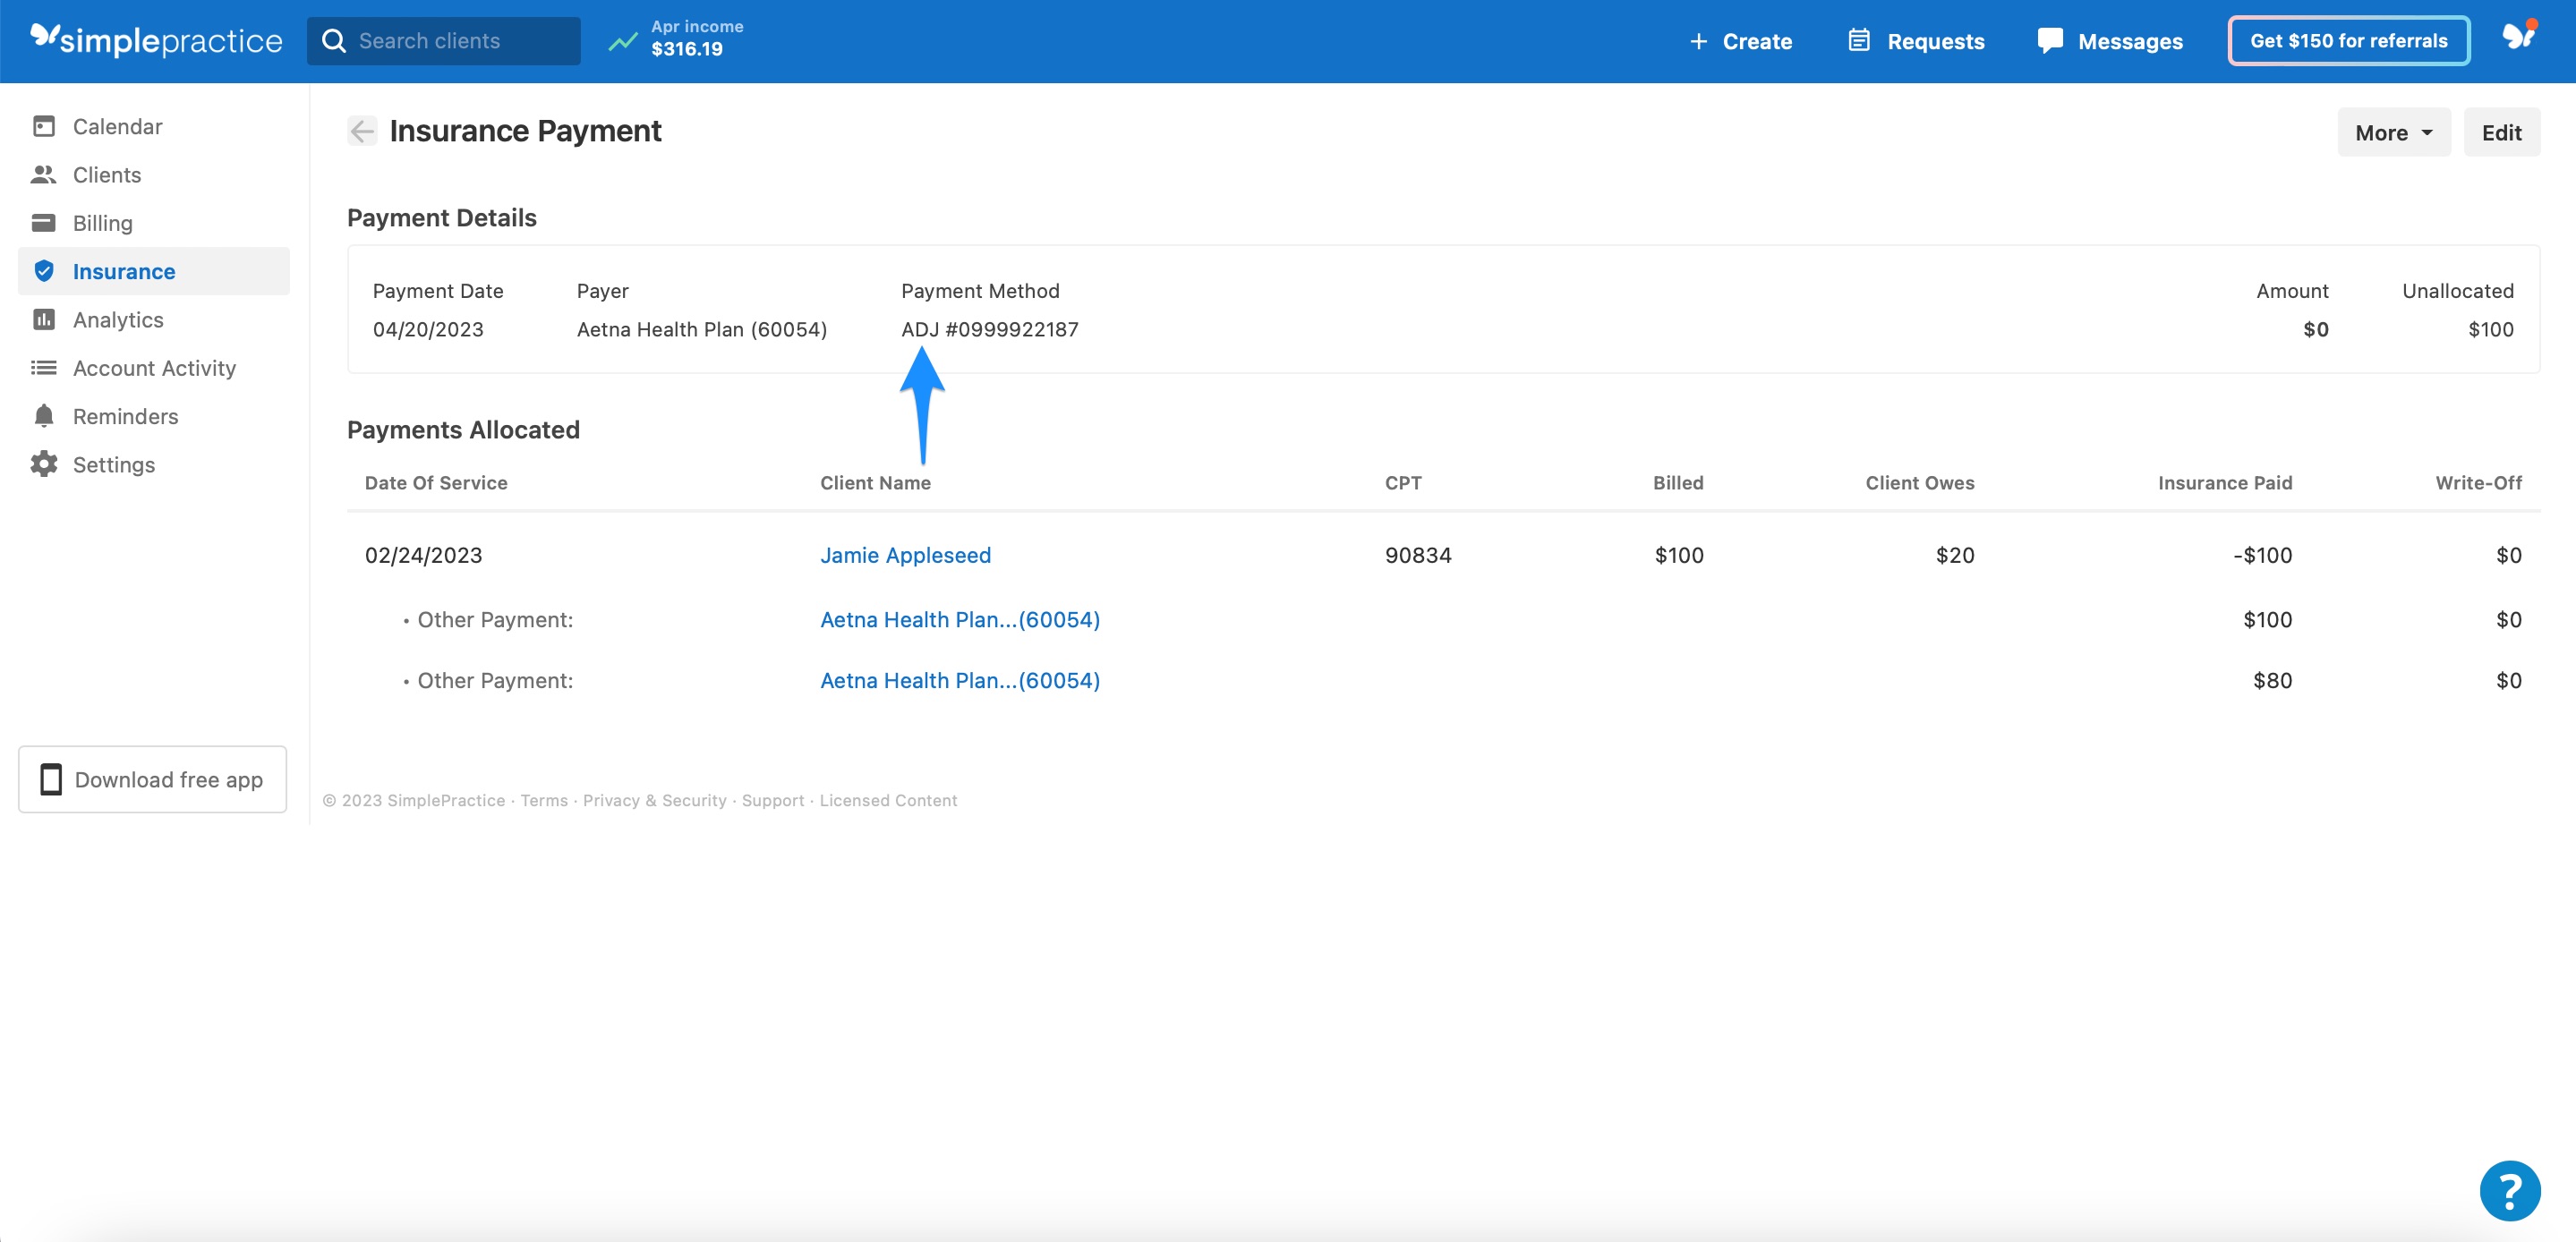Click the Apr income trend icon
The image size is (2576, 1242).
coord(622,41)
